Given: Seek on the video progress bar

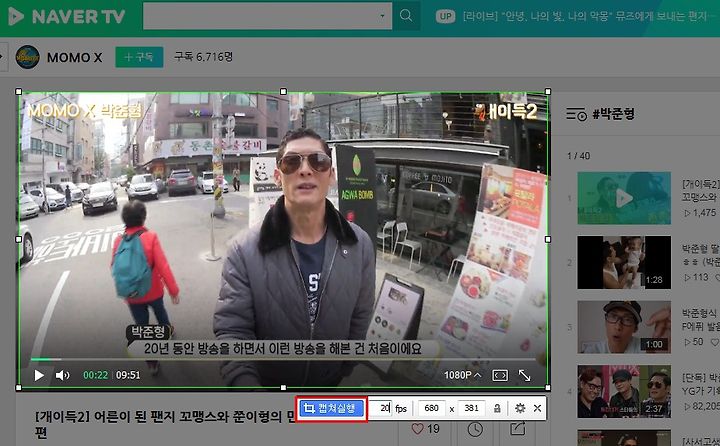Looking at the screenshot, I should tap(283, 359).
